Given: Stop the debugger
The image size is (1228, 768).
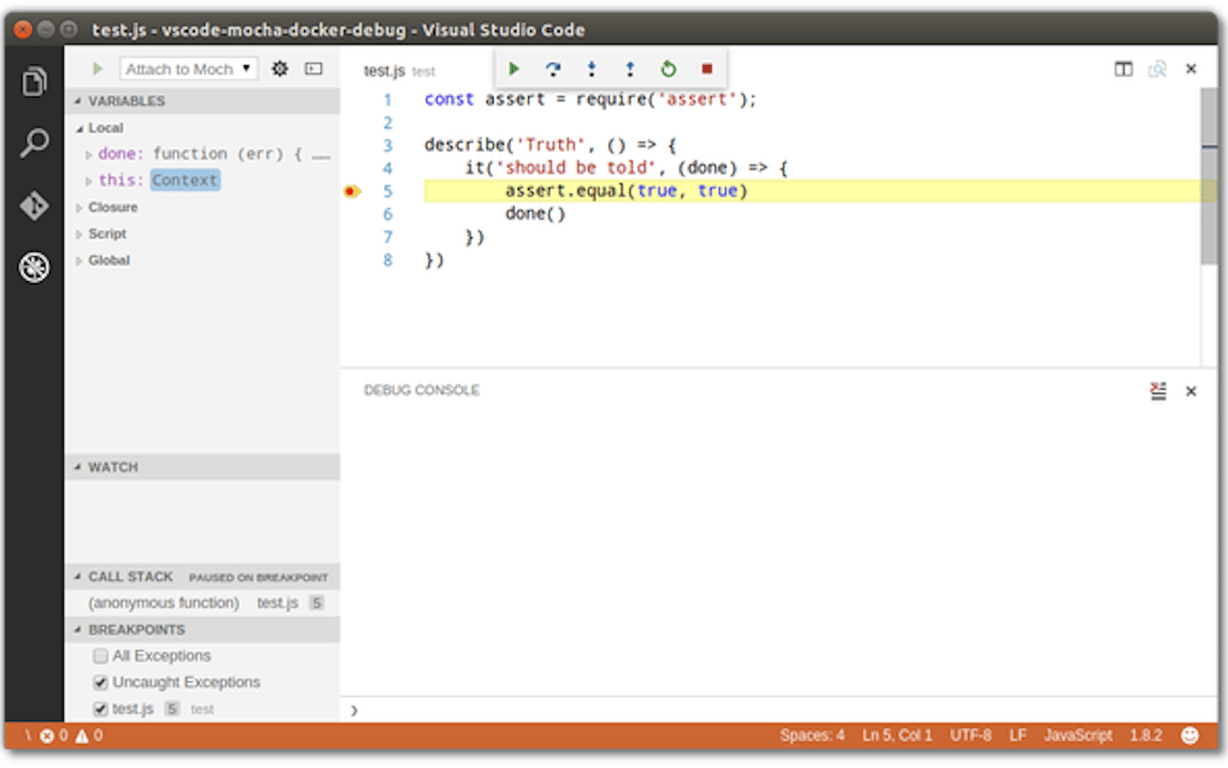Looking at the screenshot, I should [x=706, y=69].
